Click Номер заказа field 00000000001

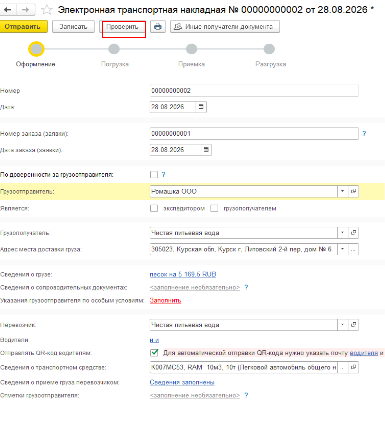[x=254, y=133]
